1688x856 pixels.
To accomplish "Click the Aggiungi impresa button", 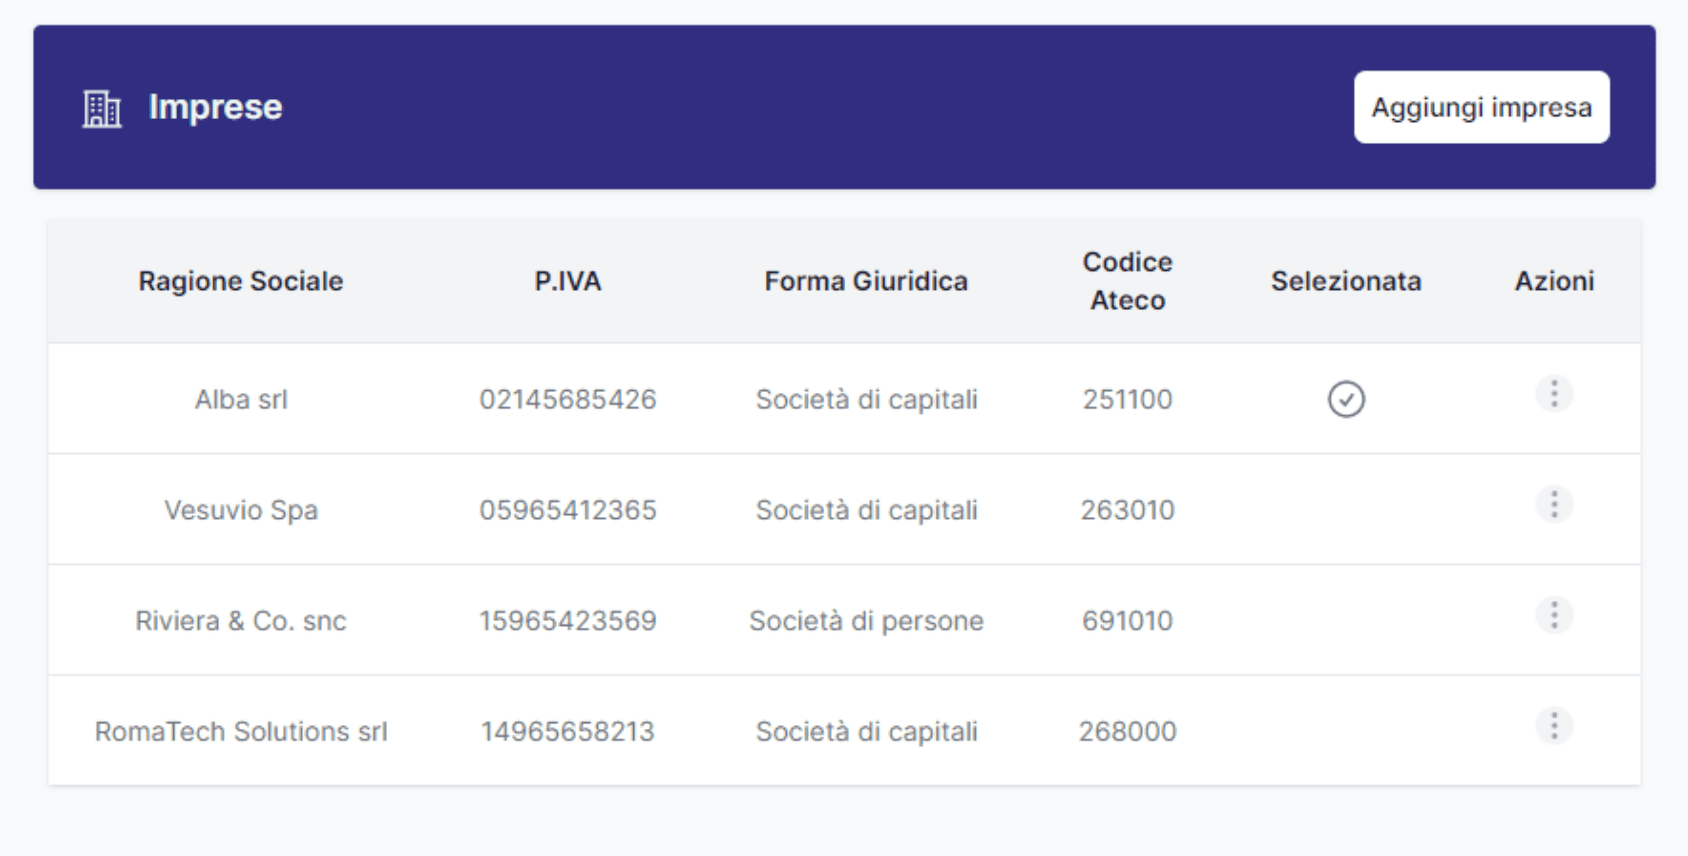I will (x=1481, y=107).
